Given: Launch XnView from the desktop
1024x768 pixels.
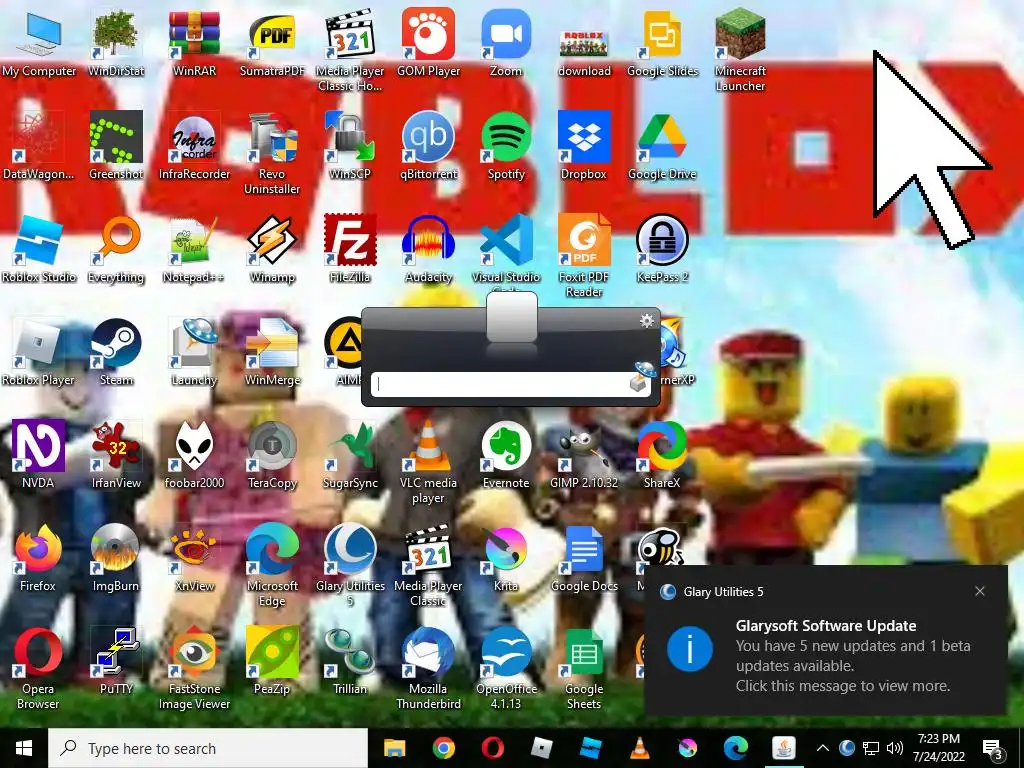Looking at the screenshot, I should (x=194, y=558).
